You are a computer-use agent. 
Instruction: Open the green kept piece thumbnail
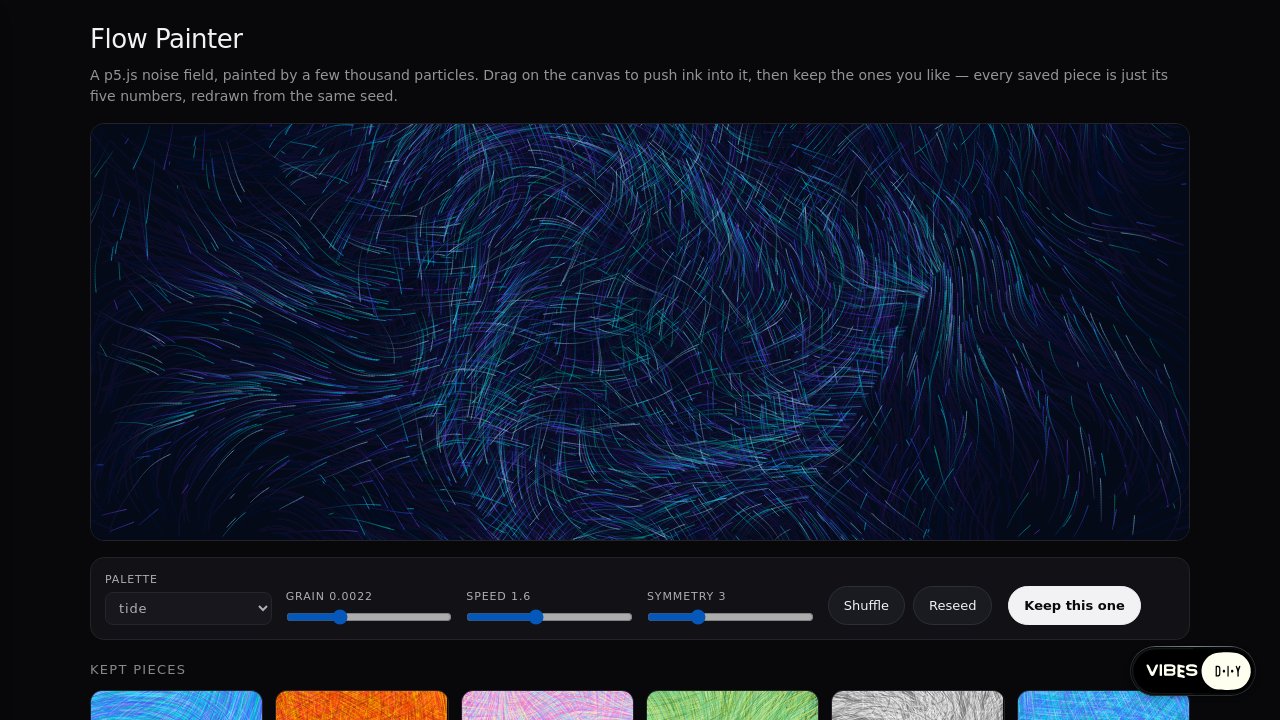(x=732, y=706)
